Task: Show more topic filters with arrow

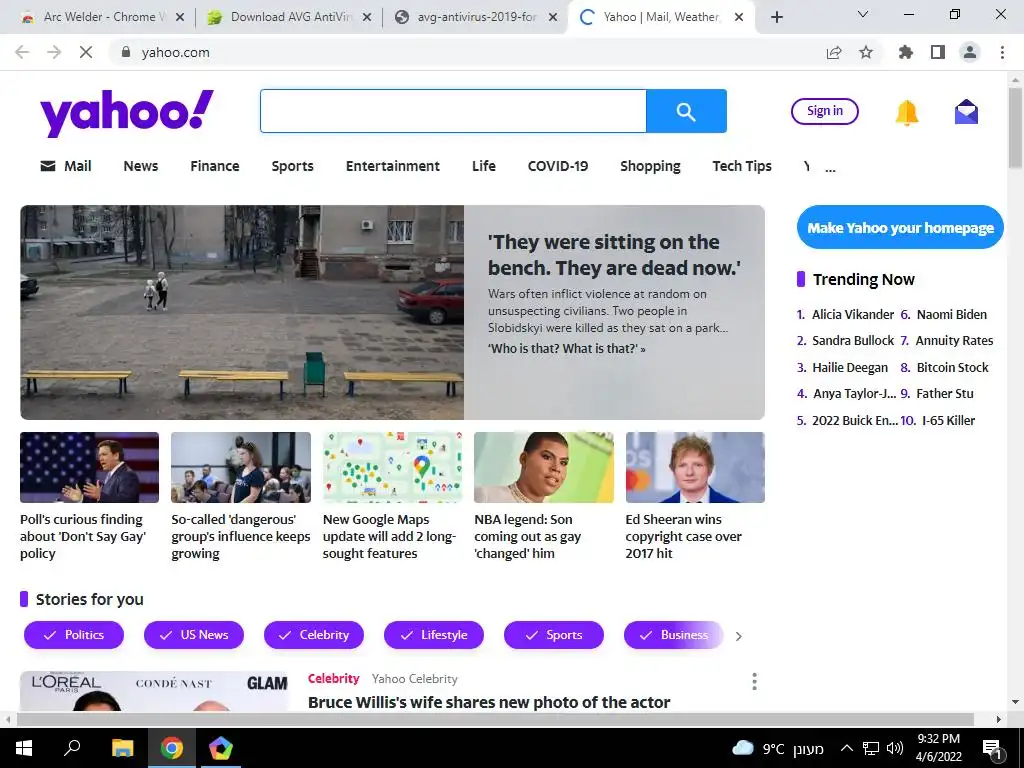Action: coord(739,636)
